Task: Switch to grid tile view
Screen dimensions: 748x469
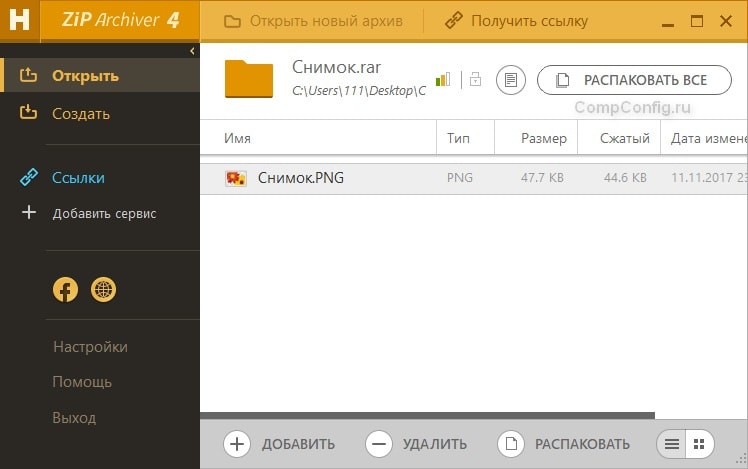Action: (699, 444)
